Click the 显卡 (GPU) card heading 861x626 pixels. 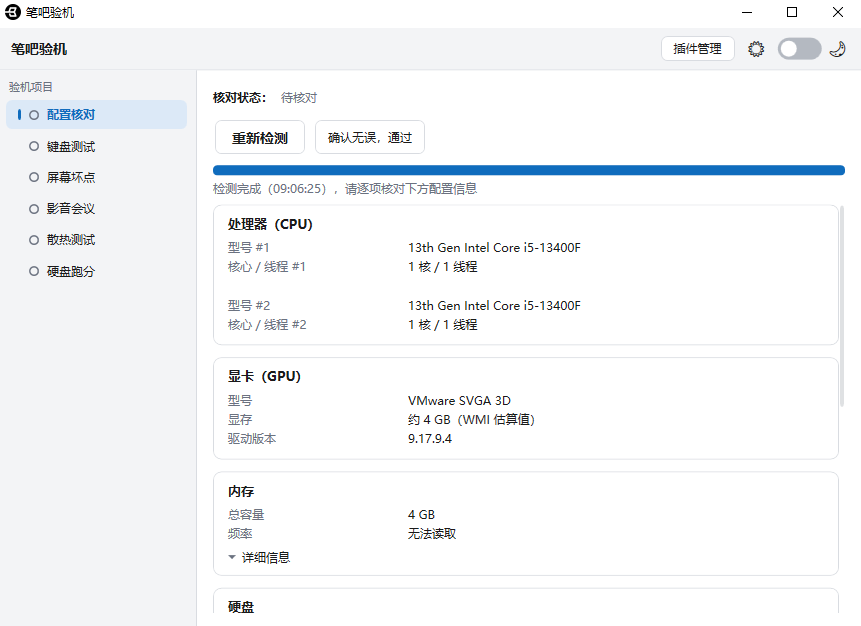coord(264,376)
